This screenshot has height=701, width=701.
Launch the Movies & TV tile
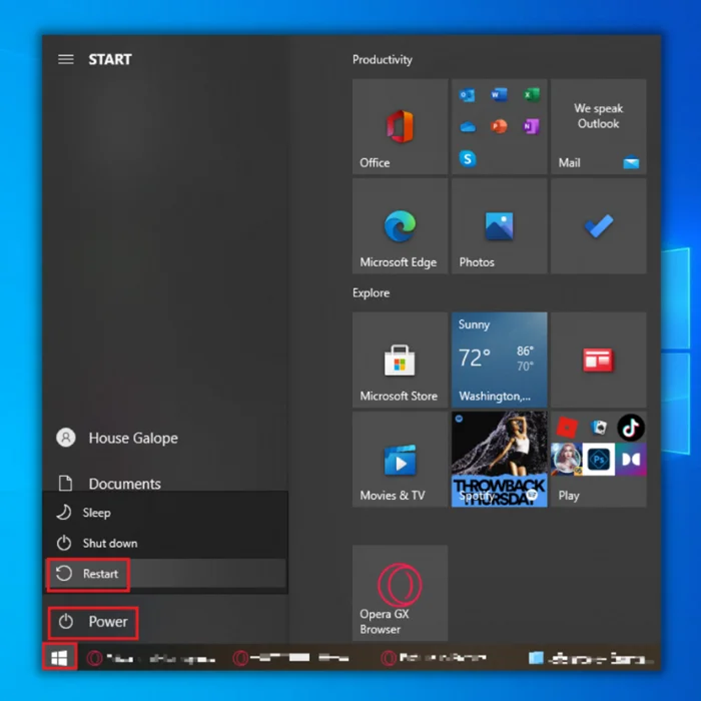point(400,459)
